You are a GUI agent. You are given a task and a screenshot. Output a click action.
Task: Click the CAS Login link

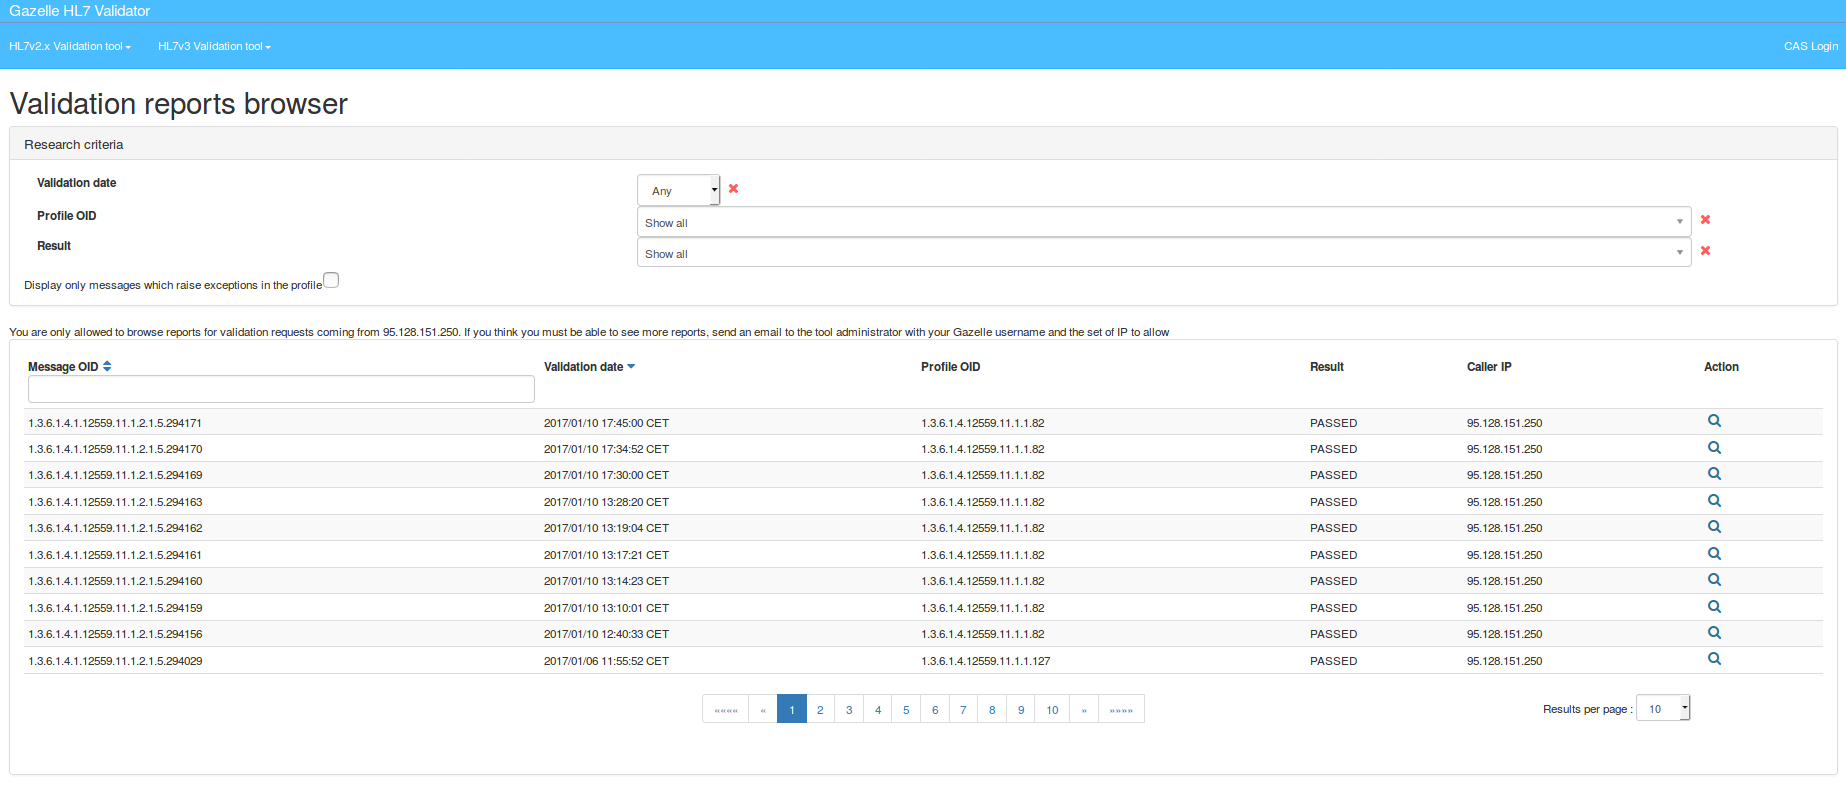[1811, 46]
